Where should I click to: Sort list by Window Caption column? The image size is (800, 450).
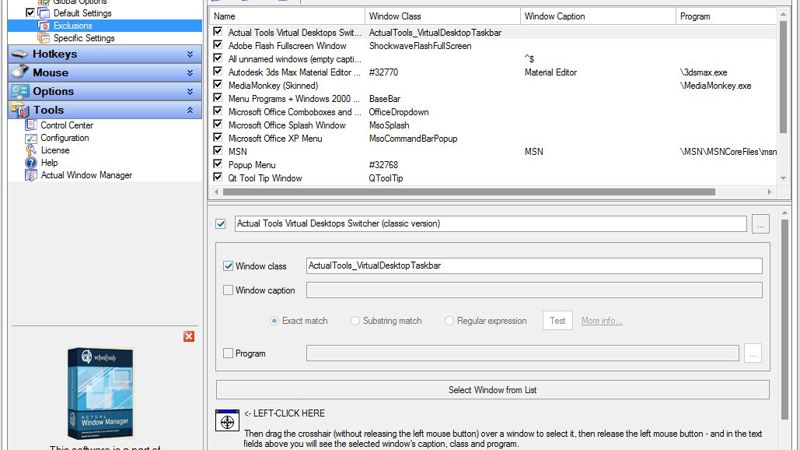click(598, 16)
